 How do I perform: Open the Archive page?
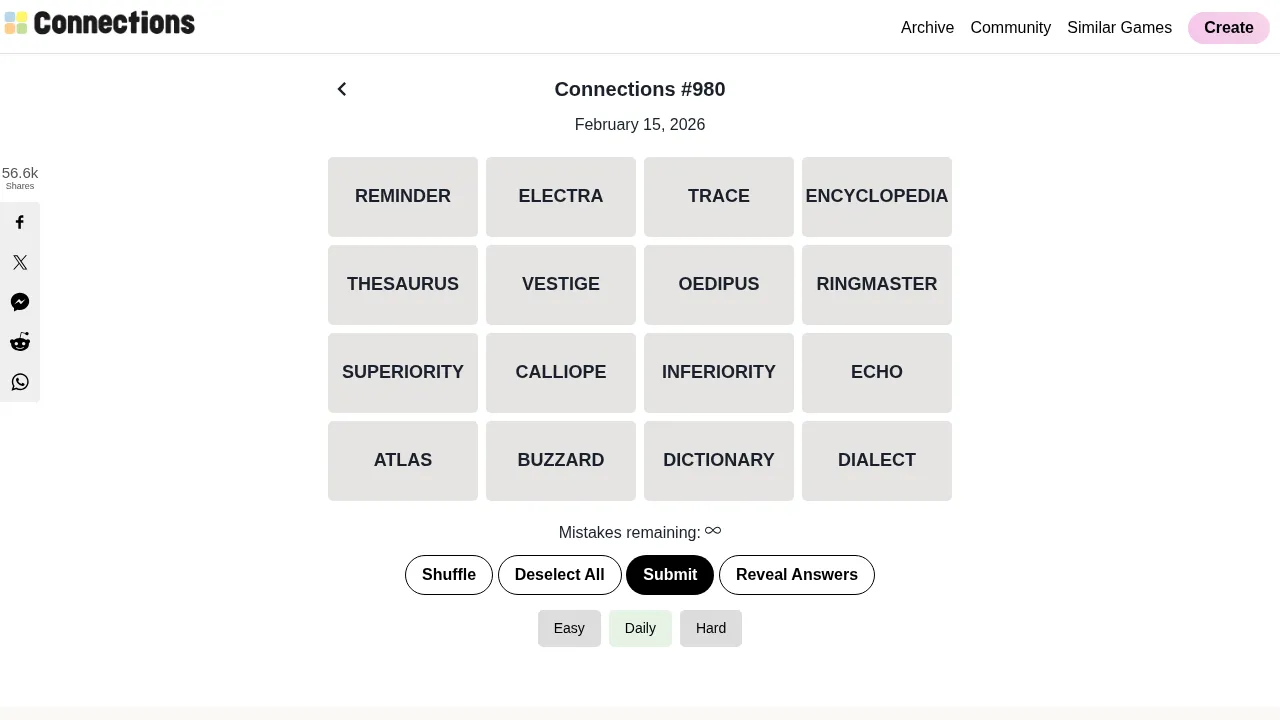(x=927, y=27)
